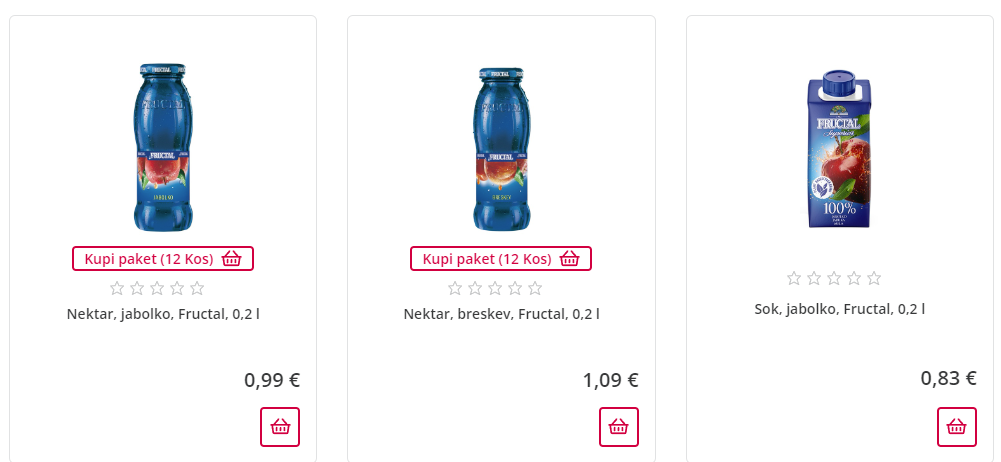Click the 0,83 € price
Screen dimensions: 1001x462
pos(948,378)
